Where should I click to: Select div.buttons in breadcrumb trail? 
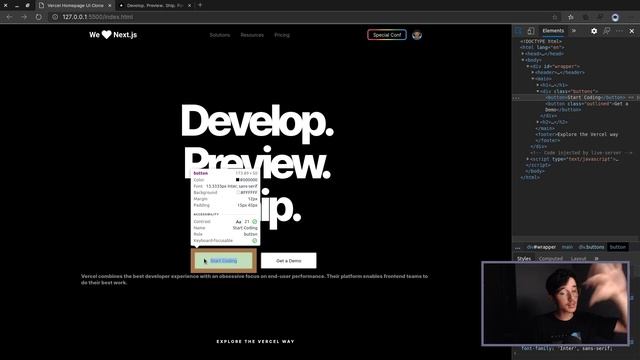[591, 247]
